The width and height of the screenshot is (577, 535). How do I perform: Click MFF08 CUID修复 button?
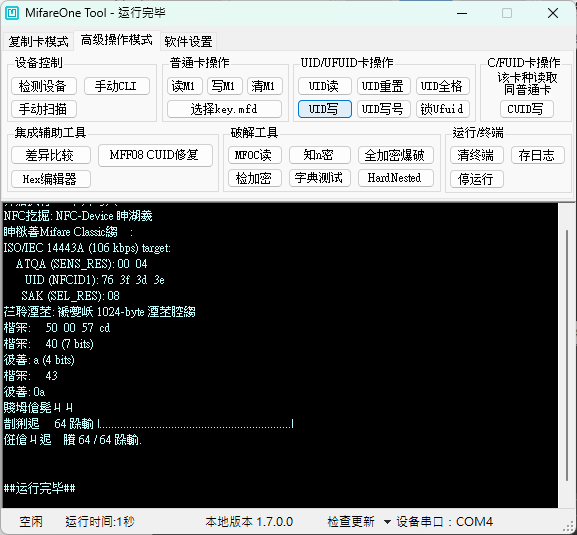(x=155, y=155)
